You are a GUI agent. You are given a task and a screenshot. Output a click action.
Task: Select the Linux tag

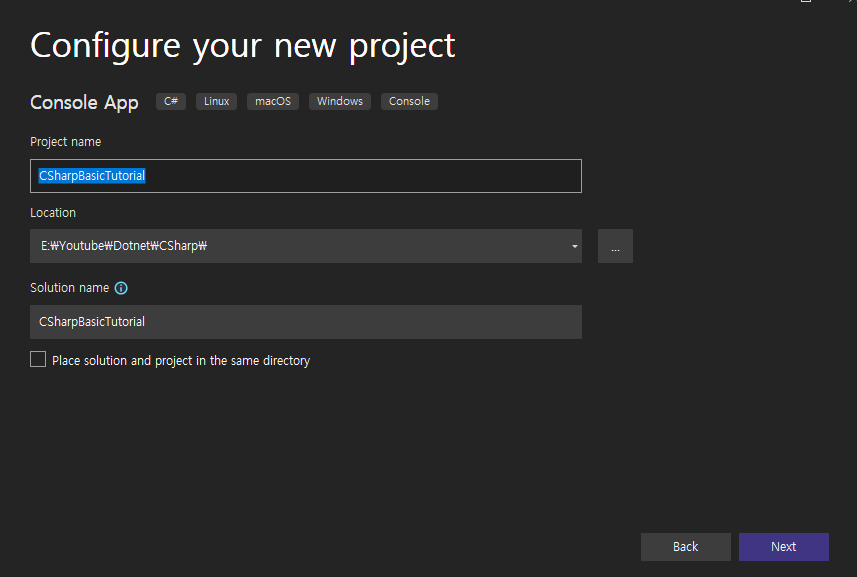[x=216, y=101]
